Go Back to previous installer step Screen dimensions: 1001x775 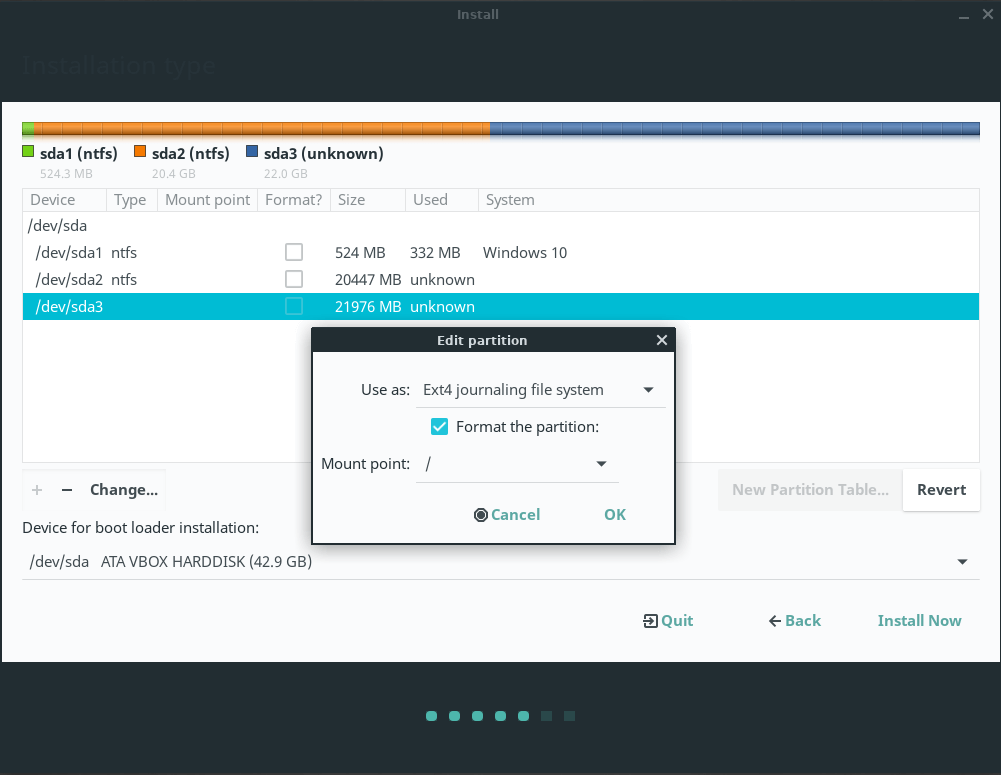pos(794,621)
